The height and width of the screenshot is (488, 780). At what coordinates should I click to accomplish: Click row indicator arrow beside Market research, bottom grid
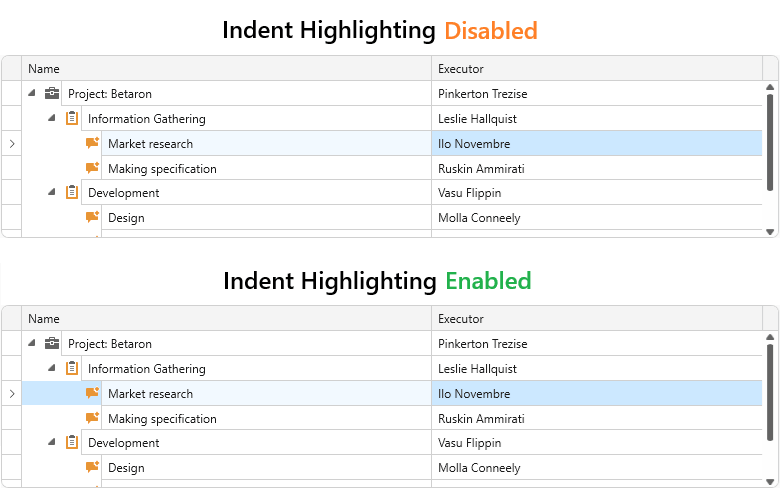point(12,393)
